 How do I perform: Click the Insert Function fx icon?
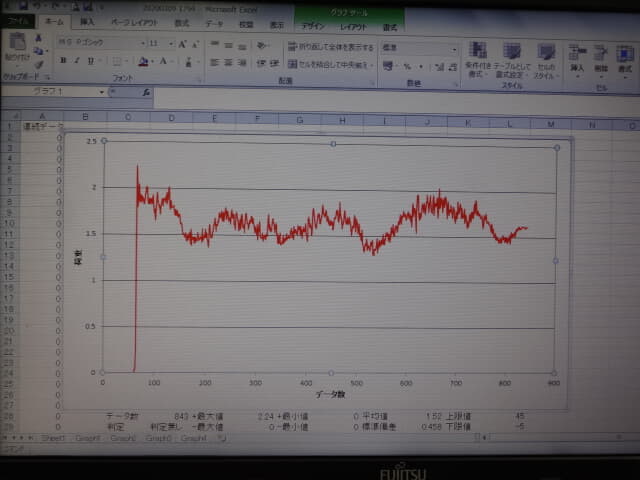tap(146, 92)
